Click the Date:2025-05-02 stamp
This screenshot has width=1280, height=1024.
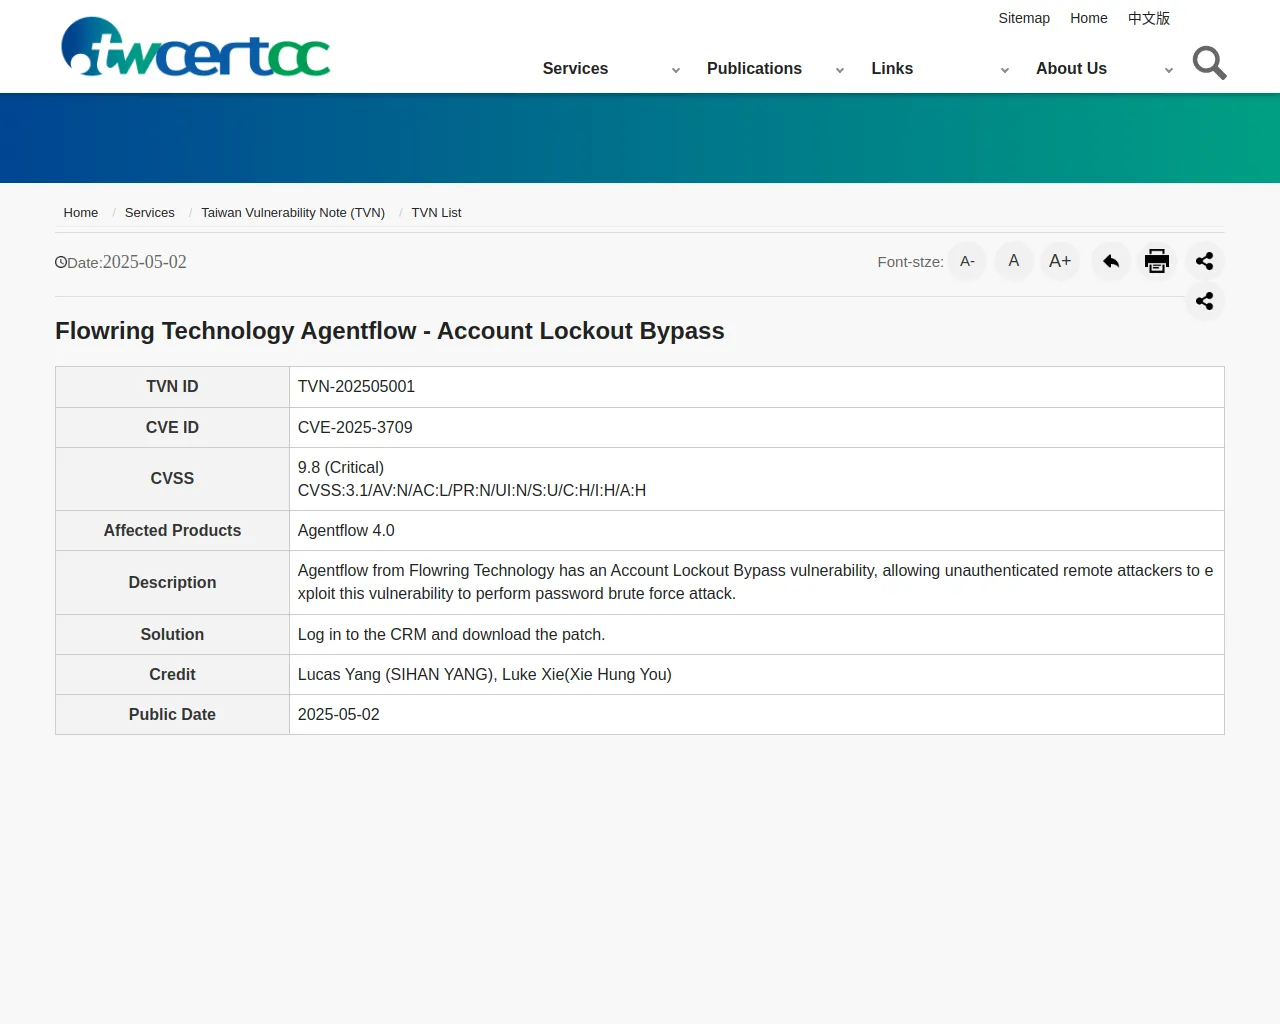(x=121, y=262)
